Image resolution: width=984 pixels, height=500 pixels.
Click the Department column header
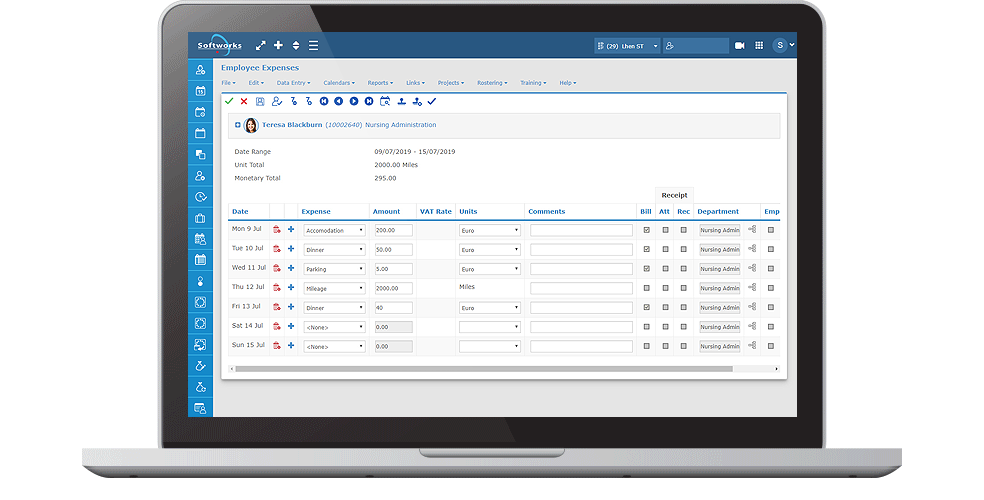click(x=718, y=212)
